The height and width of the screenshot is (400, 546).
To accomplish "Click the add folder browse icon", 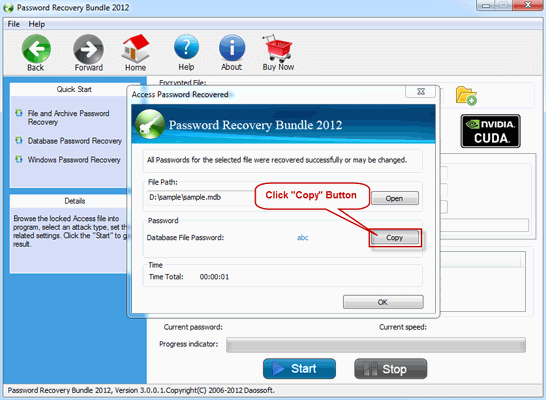I will (x=466, y=95).
